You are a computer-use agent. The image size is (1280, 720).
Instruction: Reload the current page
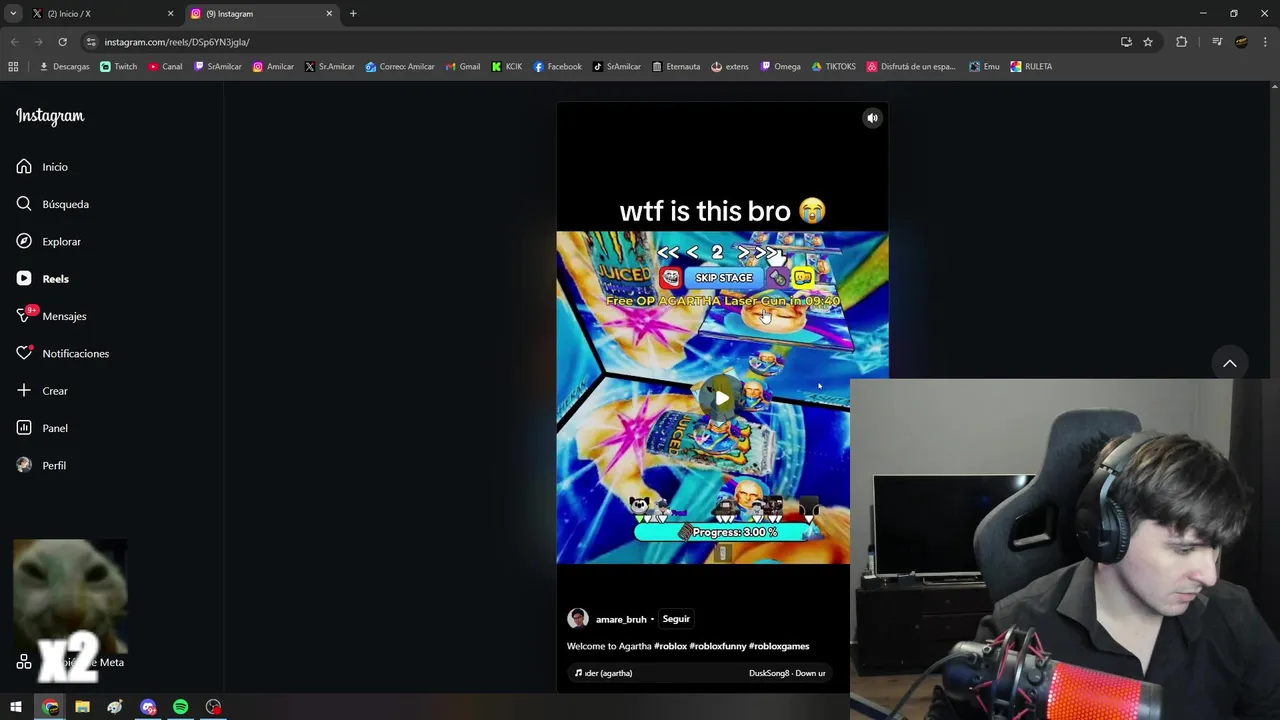click(x=62, y=42)
